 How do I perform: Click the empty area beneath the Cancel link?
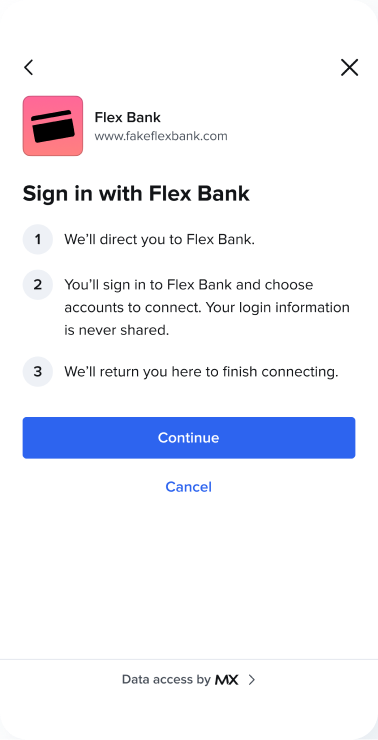189,576
